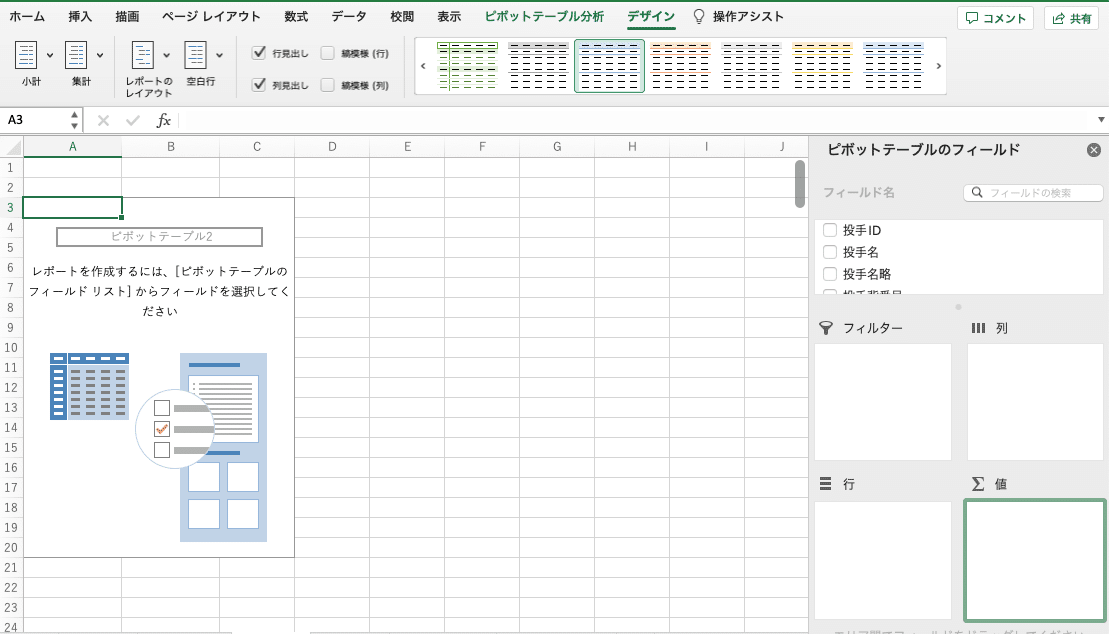Switch to ピボットテーブル分析 tab

[544, 16]
